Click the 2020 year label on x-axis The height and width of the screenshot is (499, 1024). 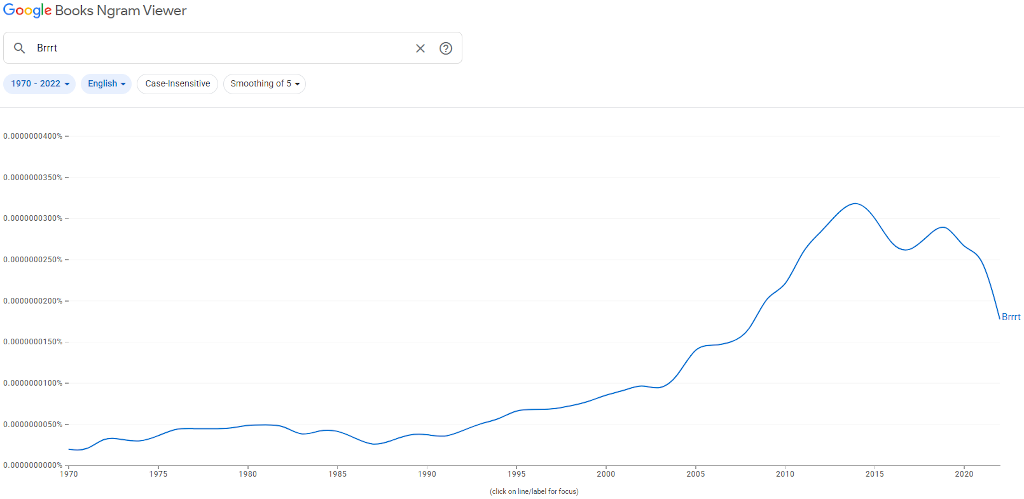(964, 473)
